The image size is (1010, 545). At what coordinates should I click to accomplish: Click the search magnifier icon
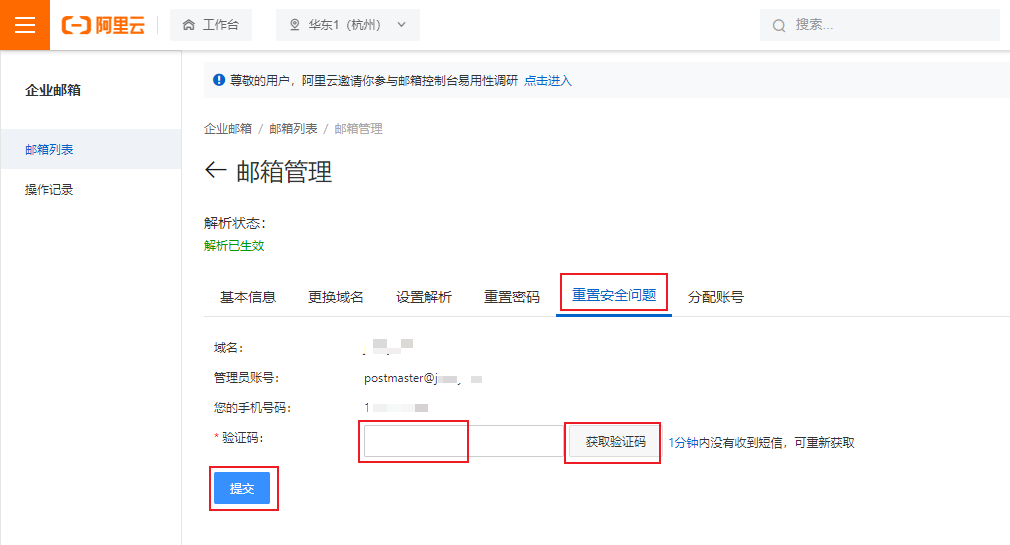tap(779, 26)
